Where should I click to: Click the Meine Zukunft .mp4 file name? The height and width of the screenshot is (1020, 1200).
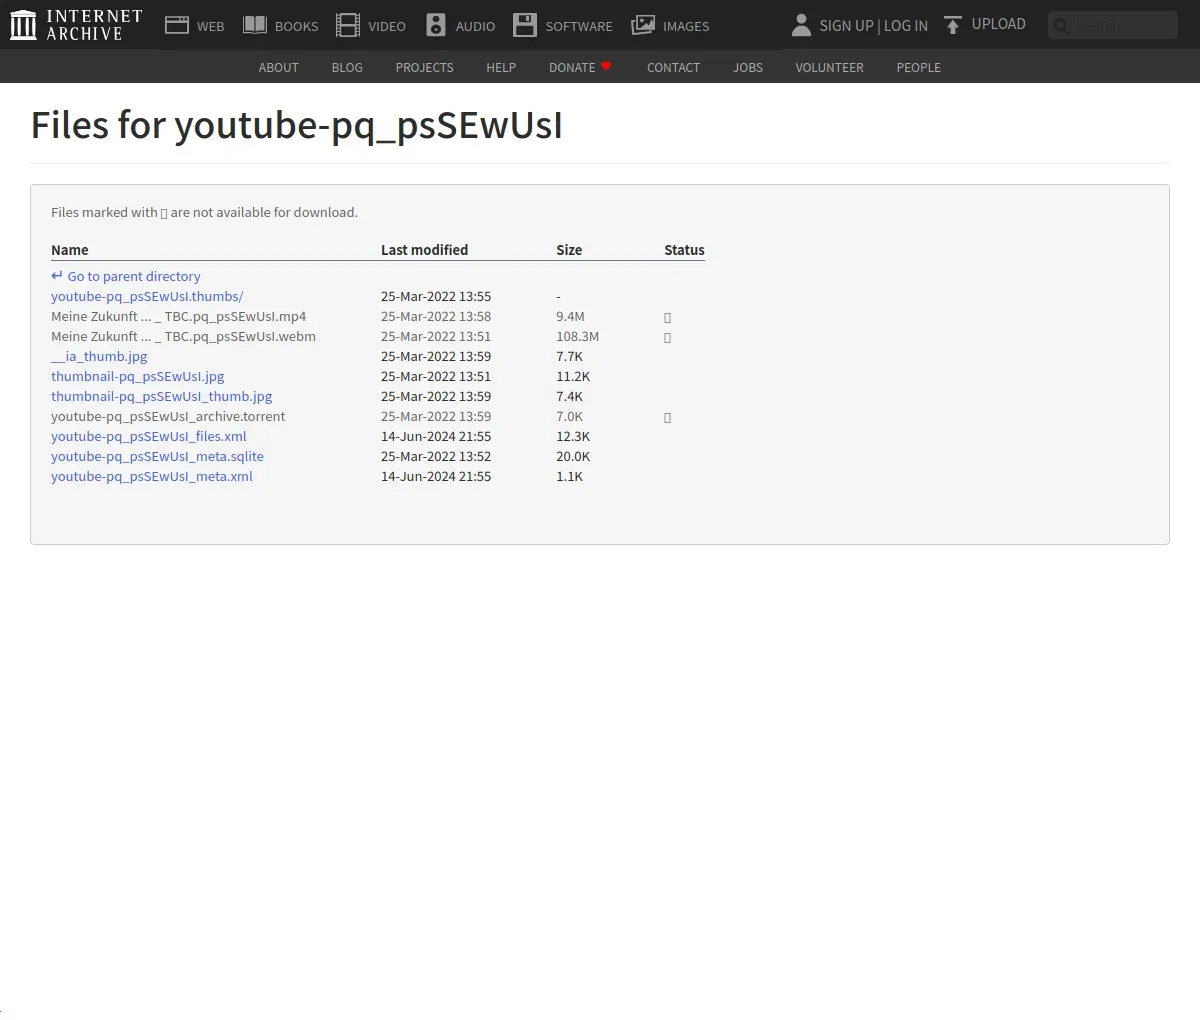click(x=179, y=316)
